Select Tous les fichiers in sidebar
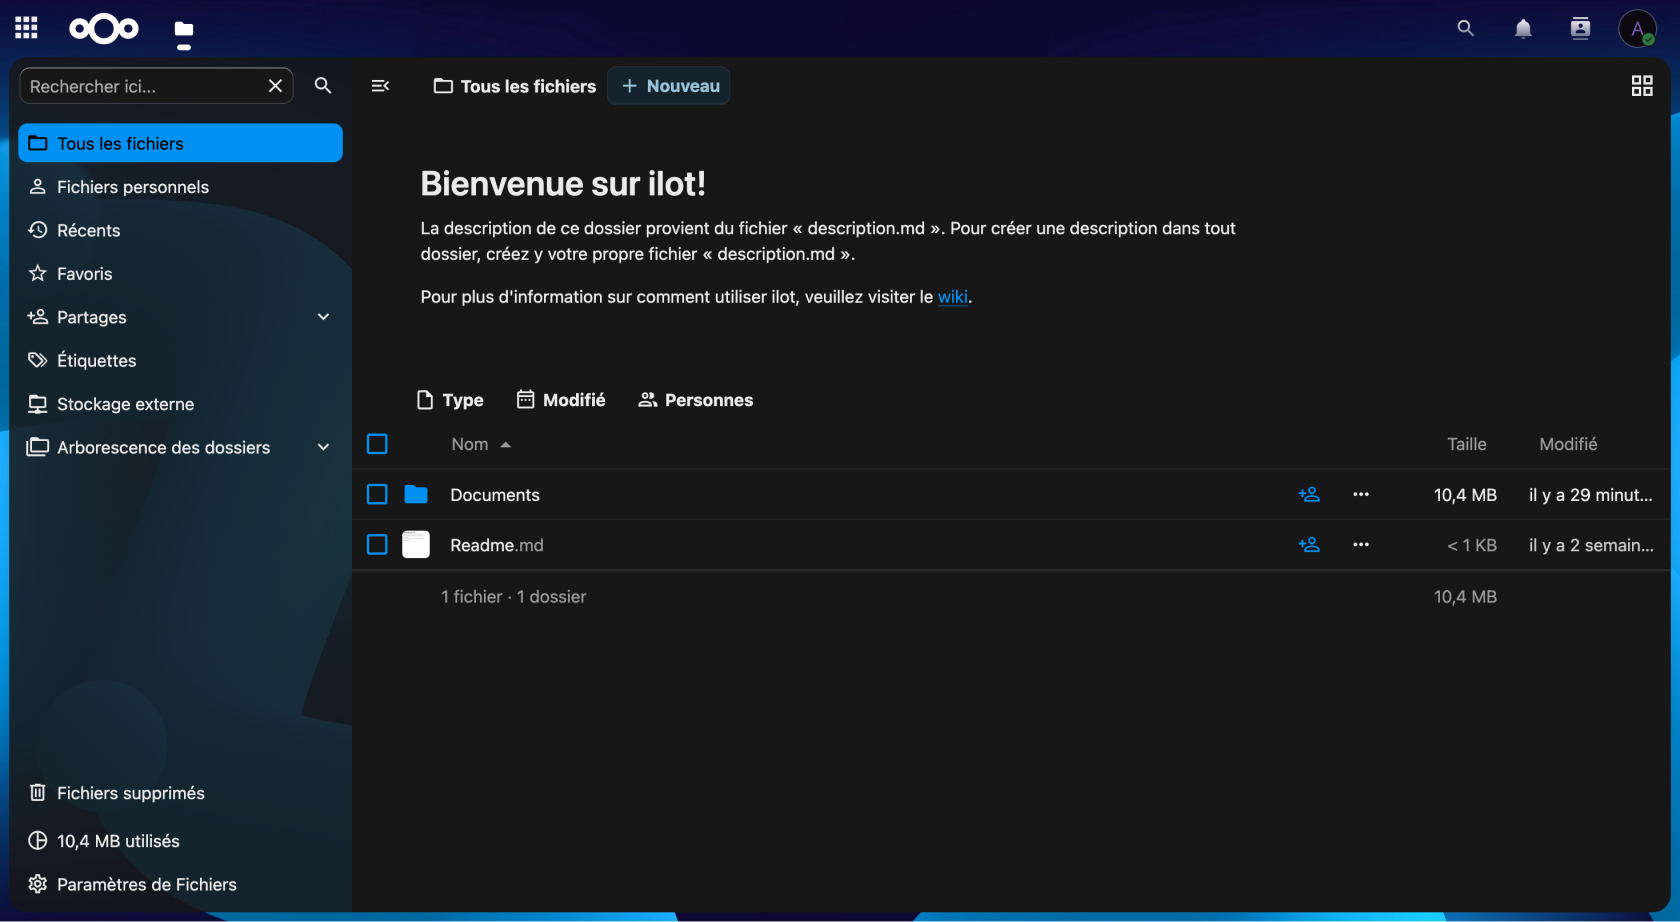This screenshot has height=922, width=1680. (181, 143)
